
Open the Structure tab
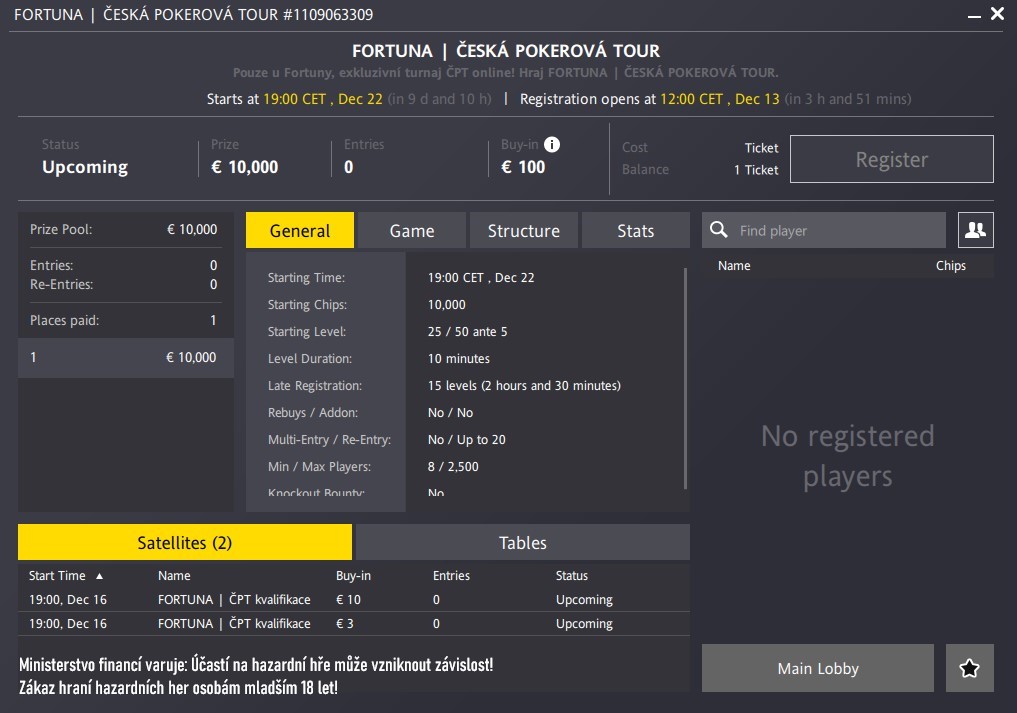point(523,230)
